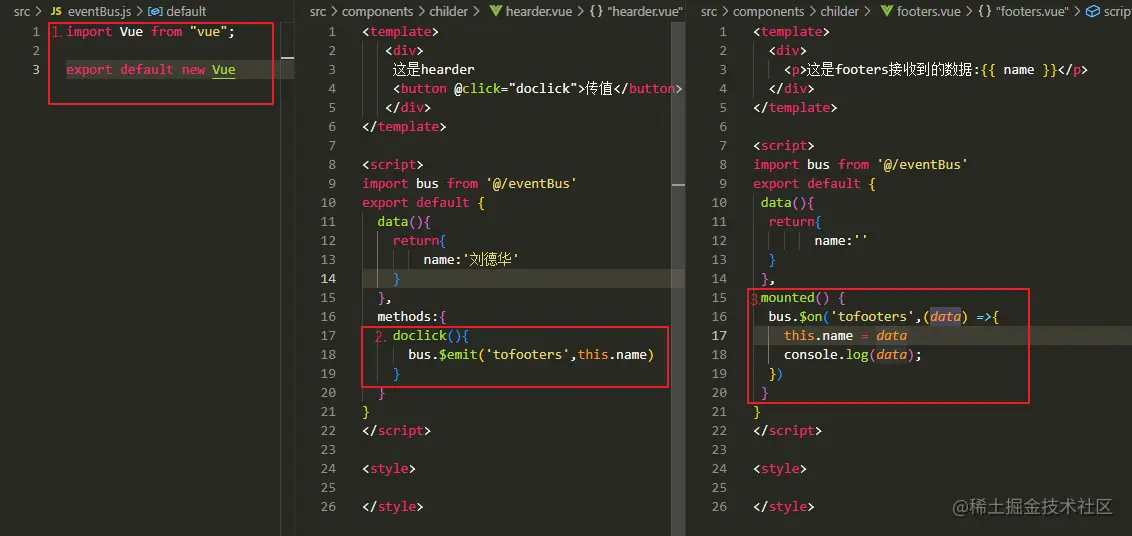
Task: Click import Vue from "vue" line
Action: click(151, 32)
